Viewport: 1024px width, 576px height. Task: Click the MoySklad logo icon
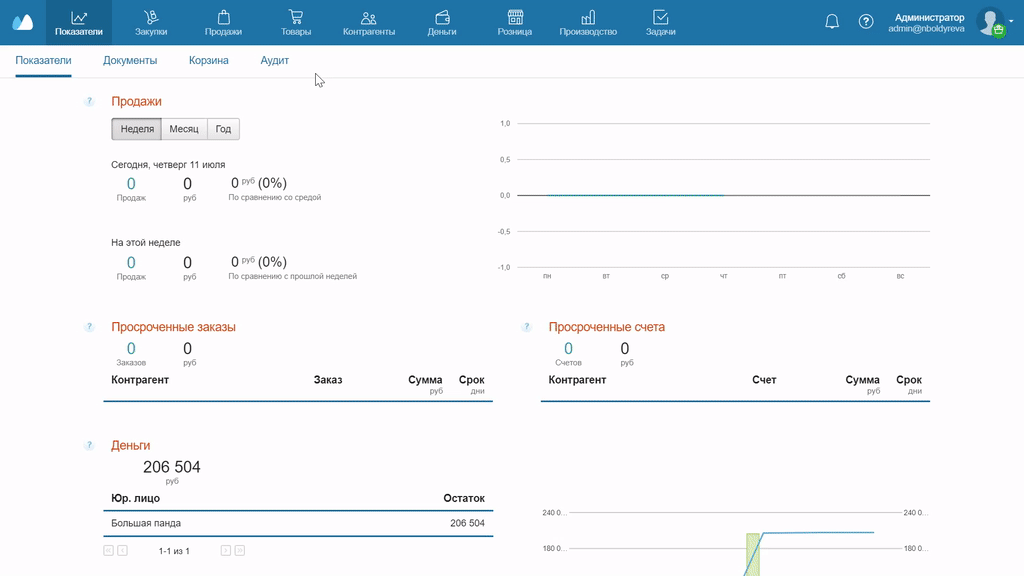tap(22, 22)
